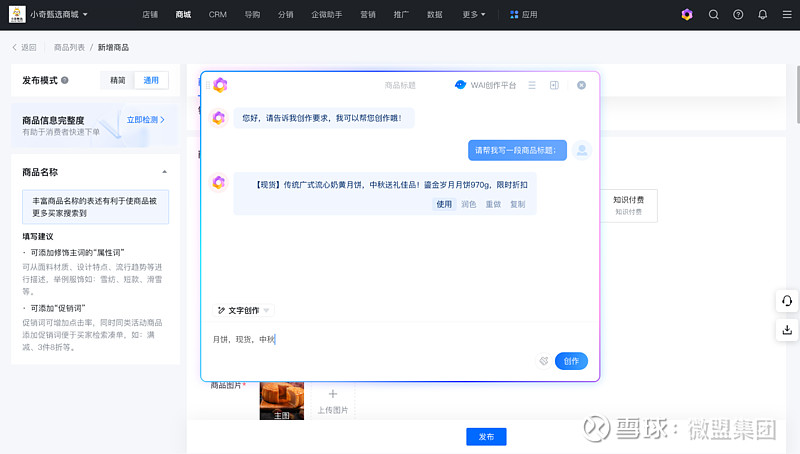
Task: Open the 商城 navigation tab
Action: pyautogui.click(x=182, y=15)
